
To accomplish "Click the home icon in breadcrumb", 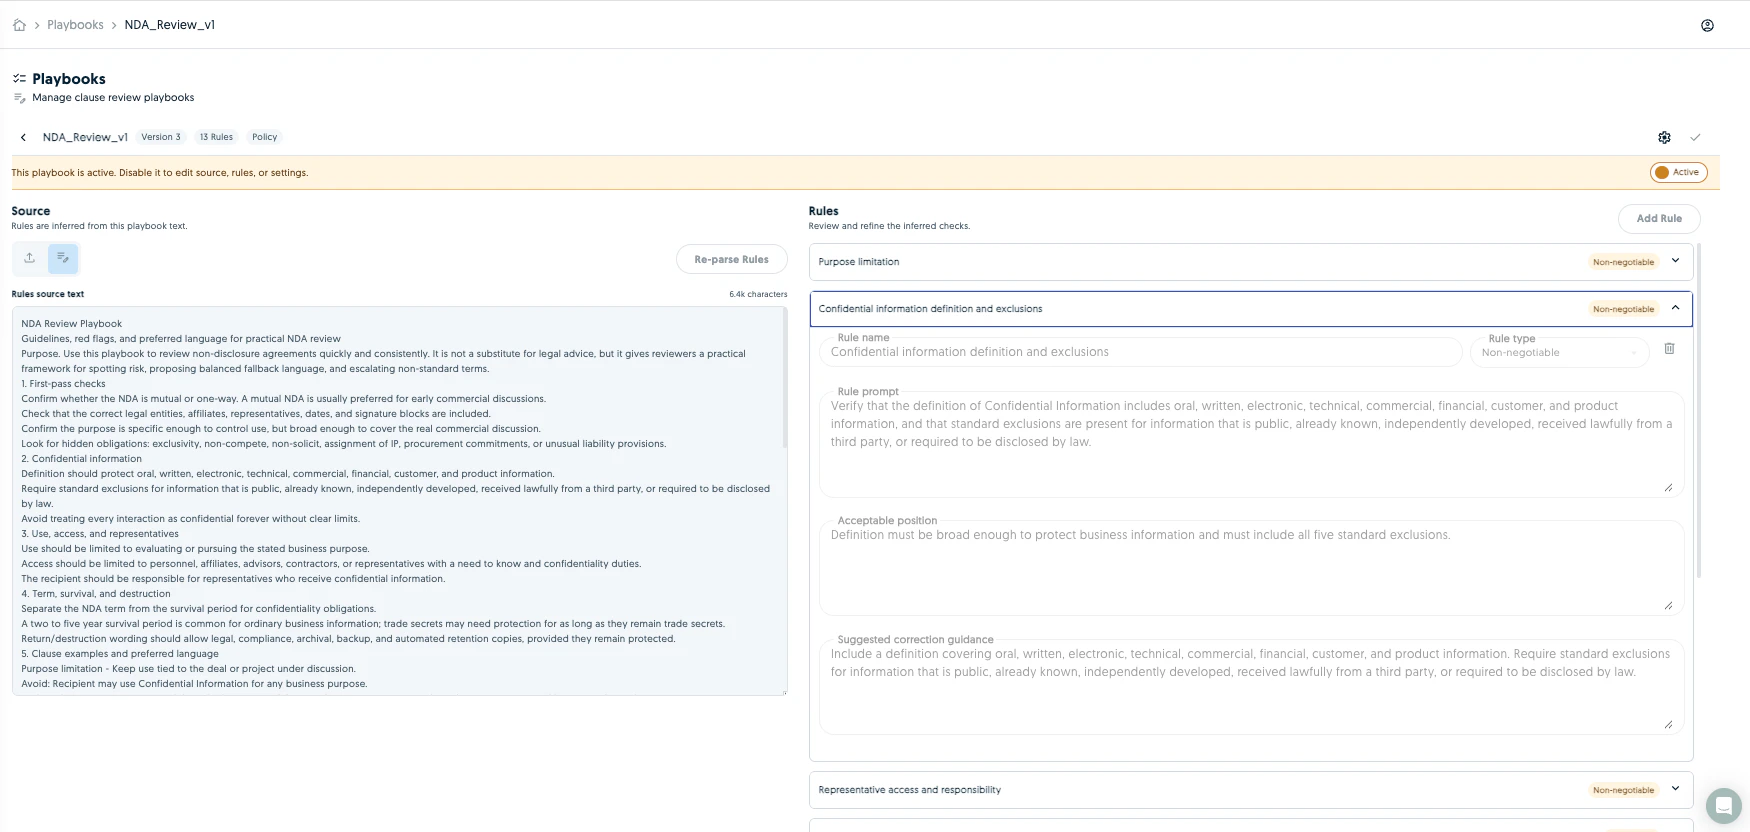I will 19,25.
